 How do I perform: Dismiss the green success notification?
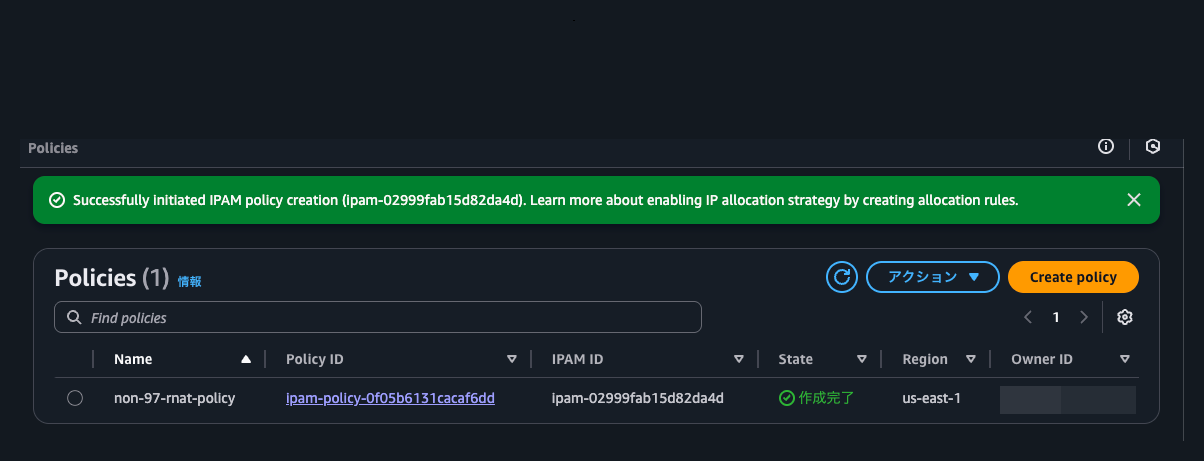point(1134,200)
